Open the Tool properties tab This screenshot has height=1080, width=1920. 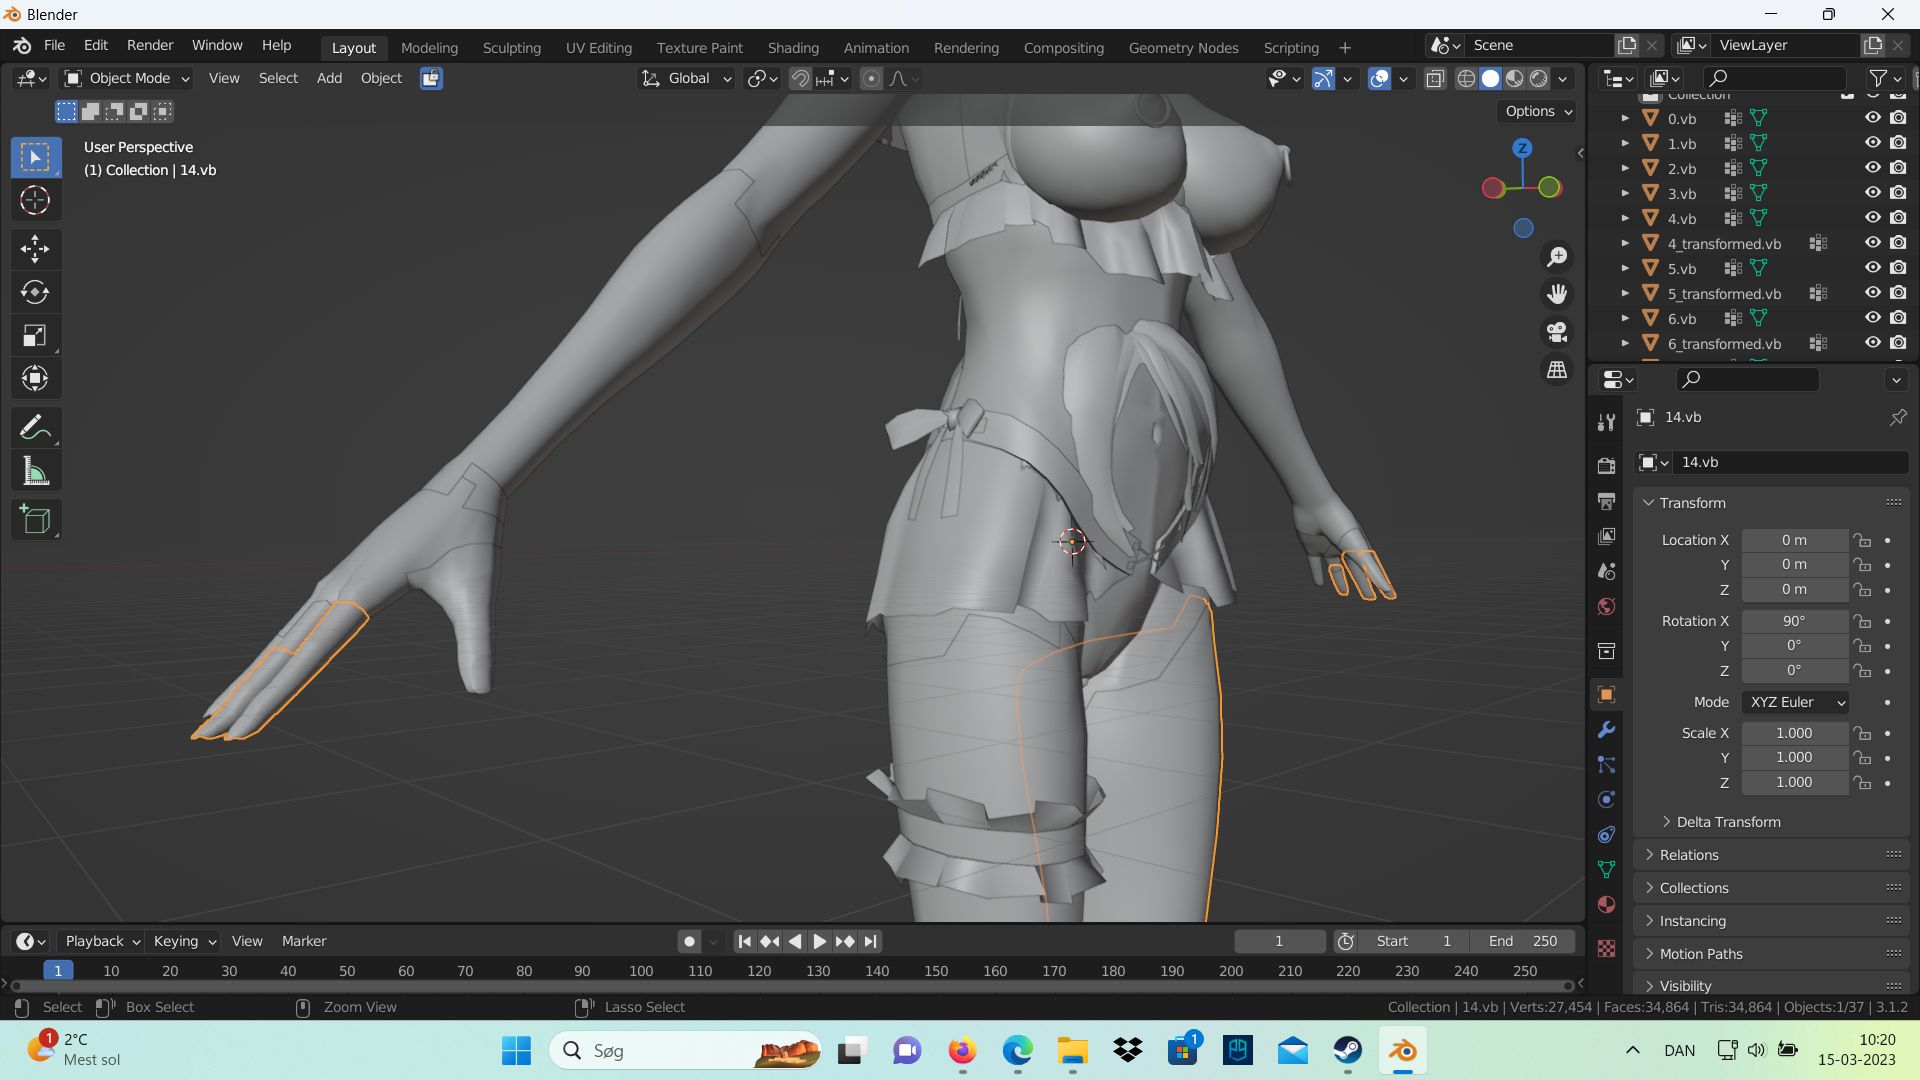tap(1607, 423)
